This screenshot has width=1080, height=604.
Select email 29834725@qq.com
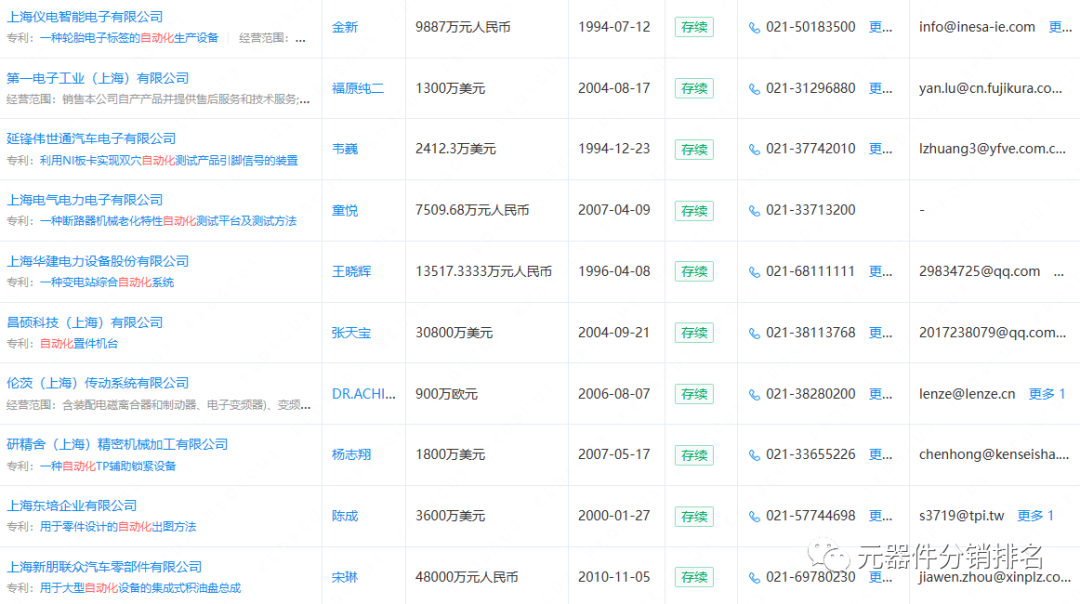pos(979,271)
